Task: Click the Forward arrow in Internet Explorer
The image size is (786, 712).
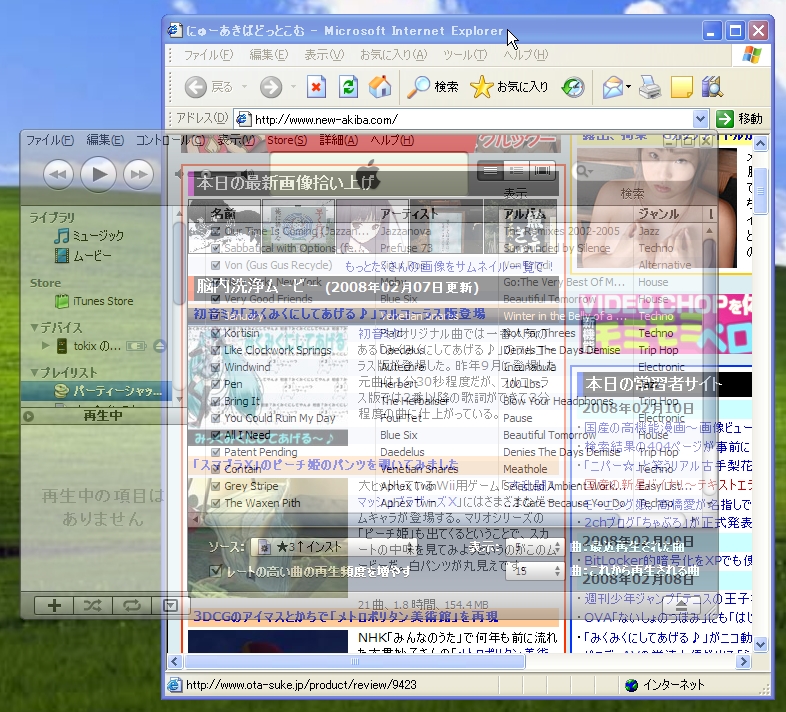Action: [x=271, y=87]
